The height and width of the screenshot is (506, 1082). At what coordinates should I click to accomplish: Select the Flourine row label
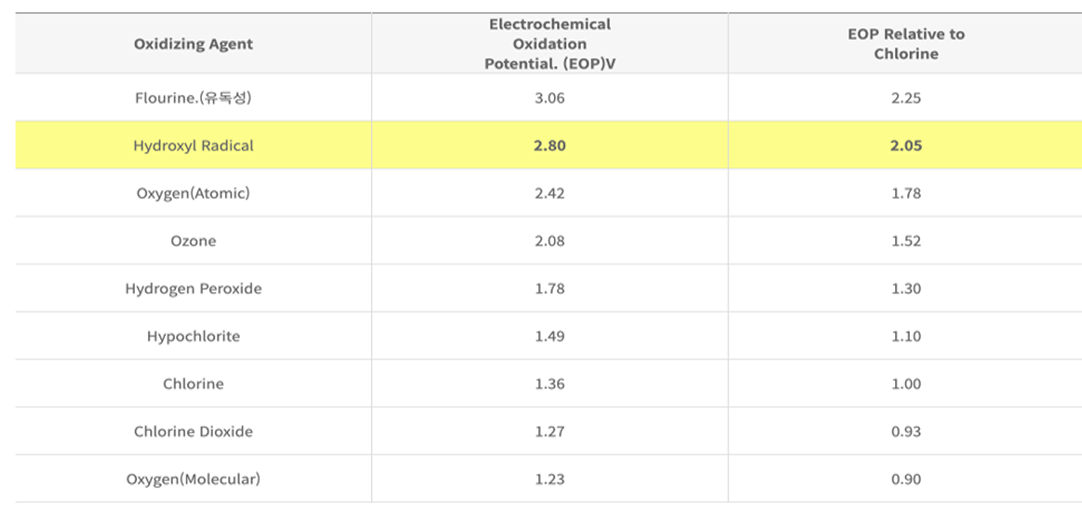click(x=193, y=98)
